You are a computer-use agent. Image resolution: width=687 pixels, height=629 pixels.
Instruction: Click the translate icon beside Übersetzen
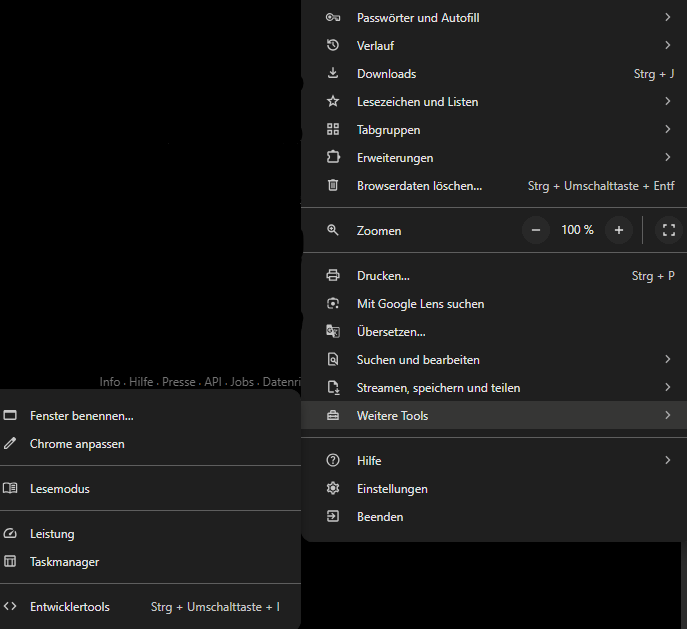click(333, 332)
